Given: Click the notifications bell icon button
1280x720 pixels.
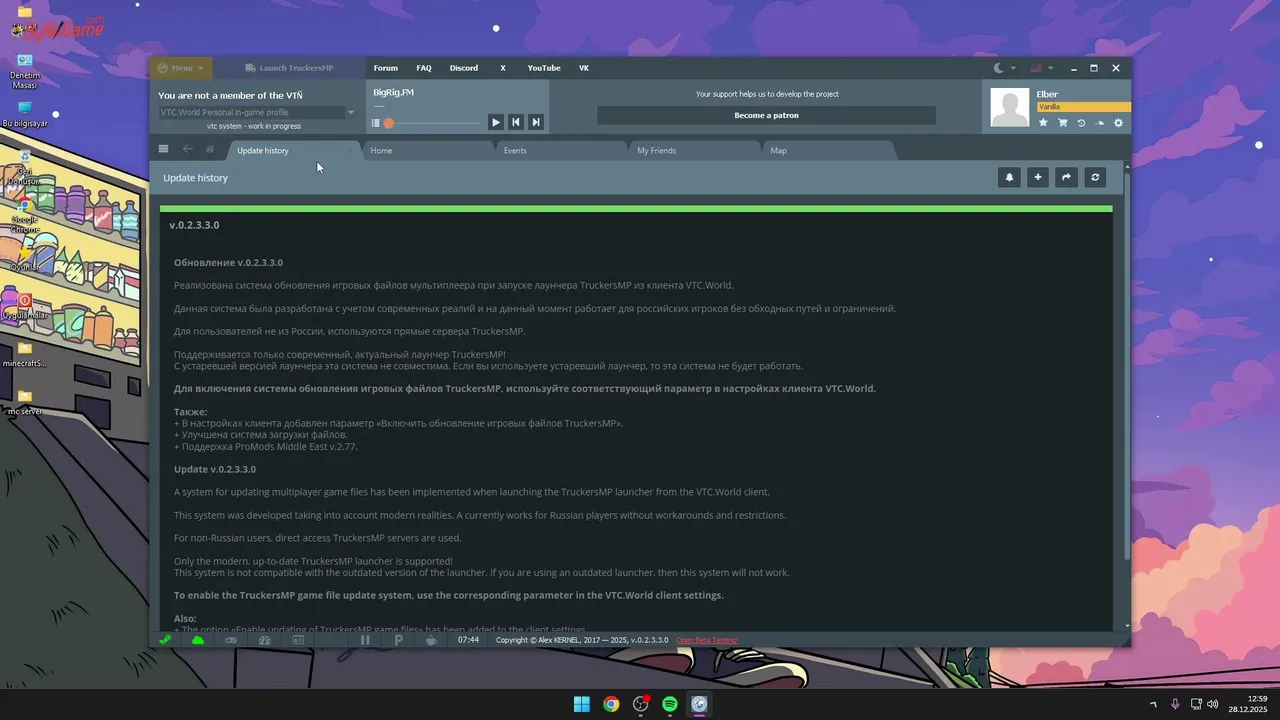Looking at the screenshot, I should [1009, 177].
